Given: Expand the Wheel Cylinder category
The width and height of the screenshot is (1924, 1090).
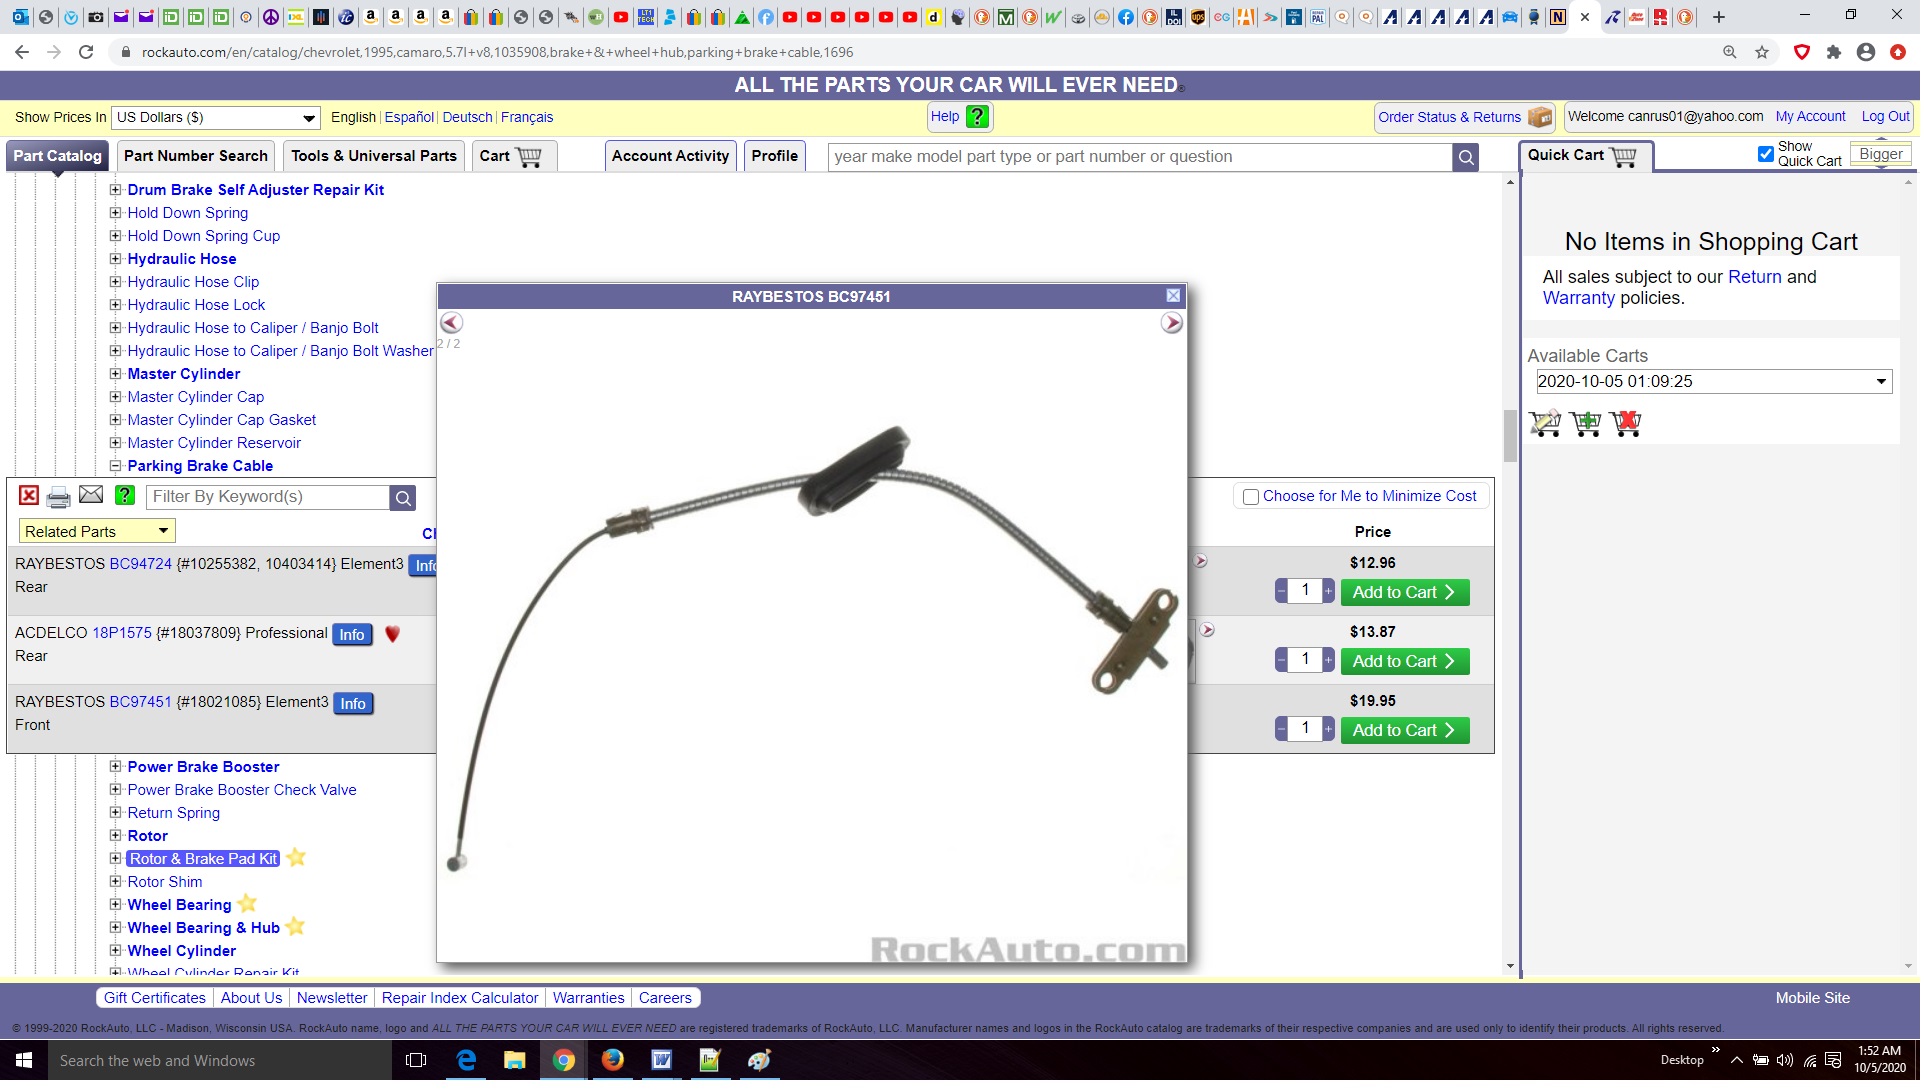Looking at the screenshot, I should point(116,952).
